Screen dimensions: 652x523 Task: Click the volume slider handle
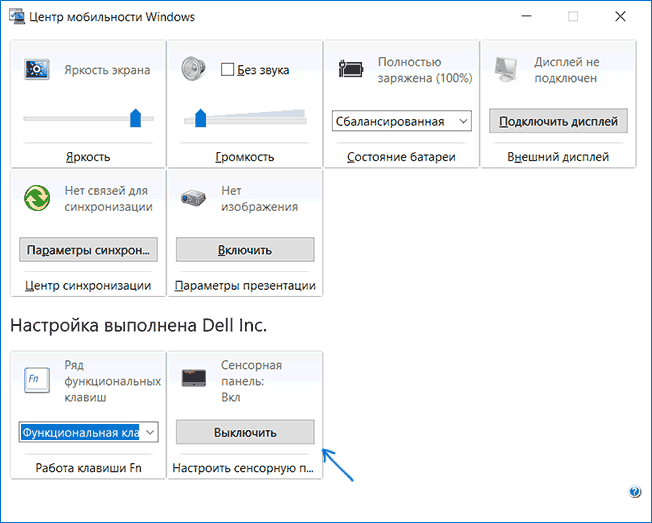tap(200, 119)
